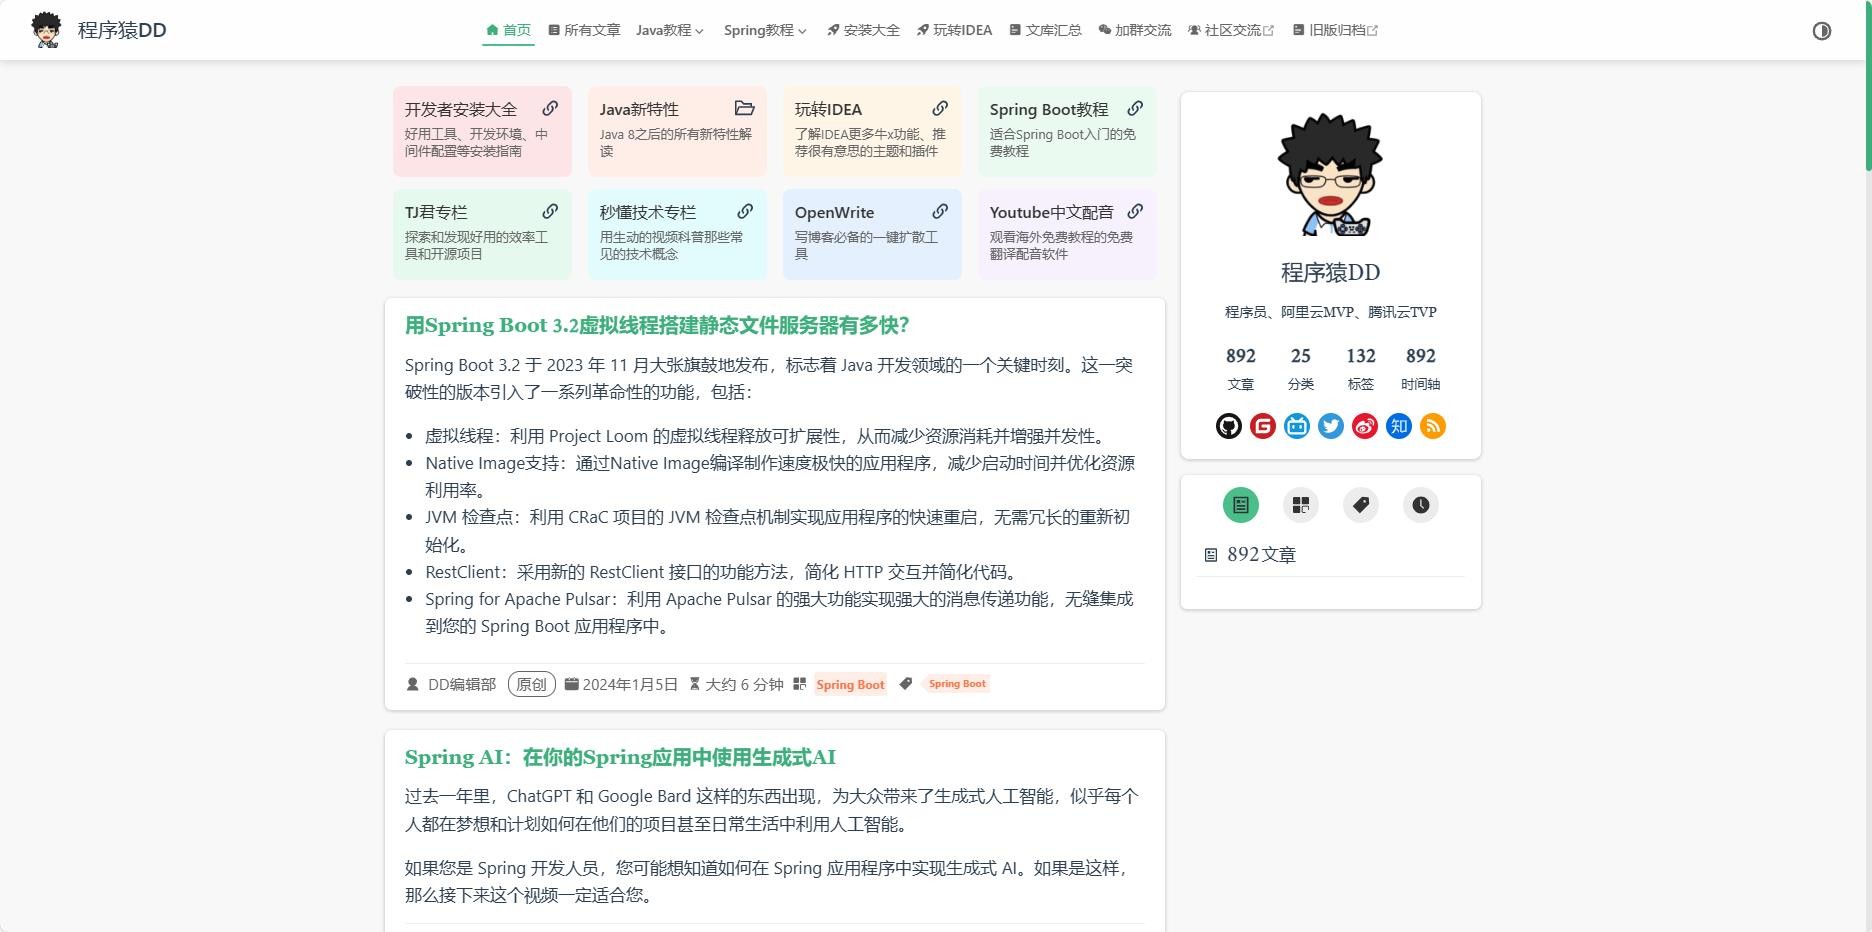This screenshot has height=932, width=1872.
Task: Click folder icon on Java新特性 card
Action: (744, 108)
